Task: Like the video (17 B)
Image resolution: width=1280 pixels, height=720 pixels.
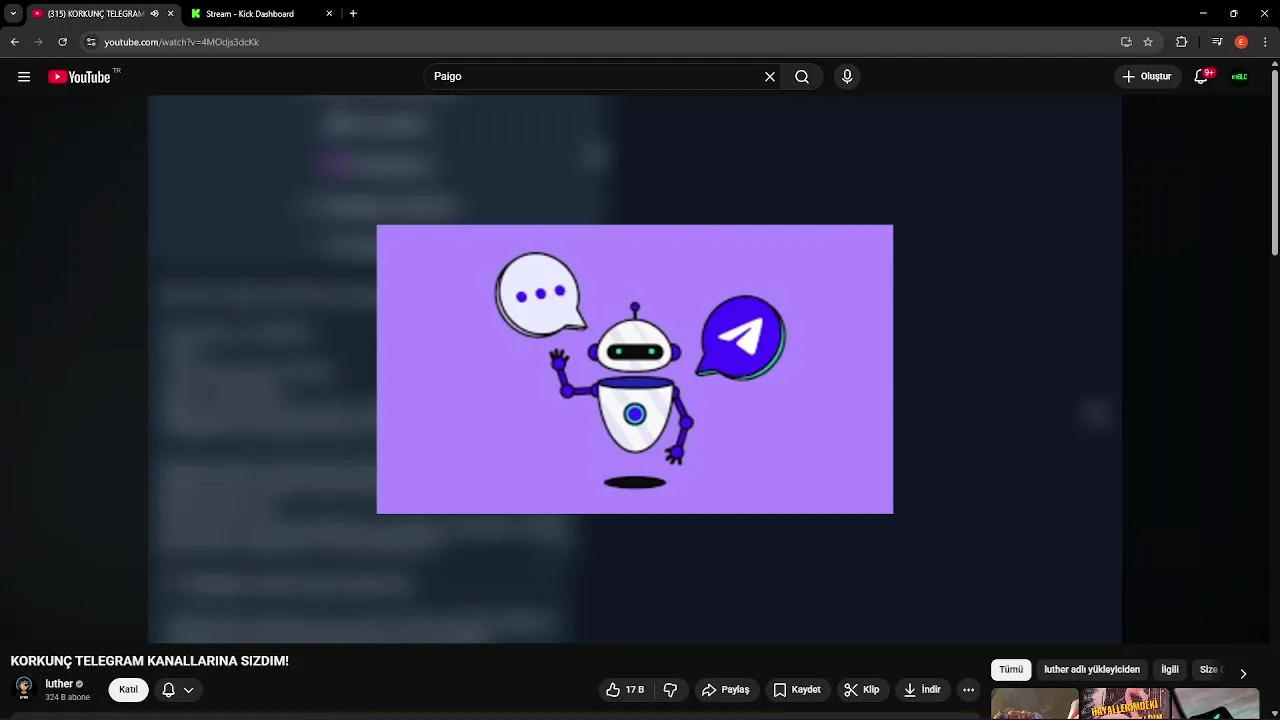Action: (x=625, y=690)
